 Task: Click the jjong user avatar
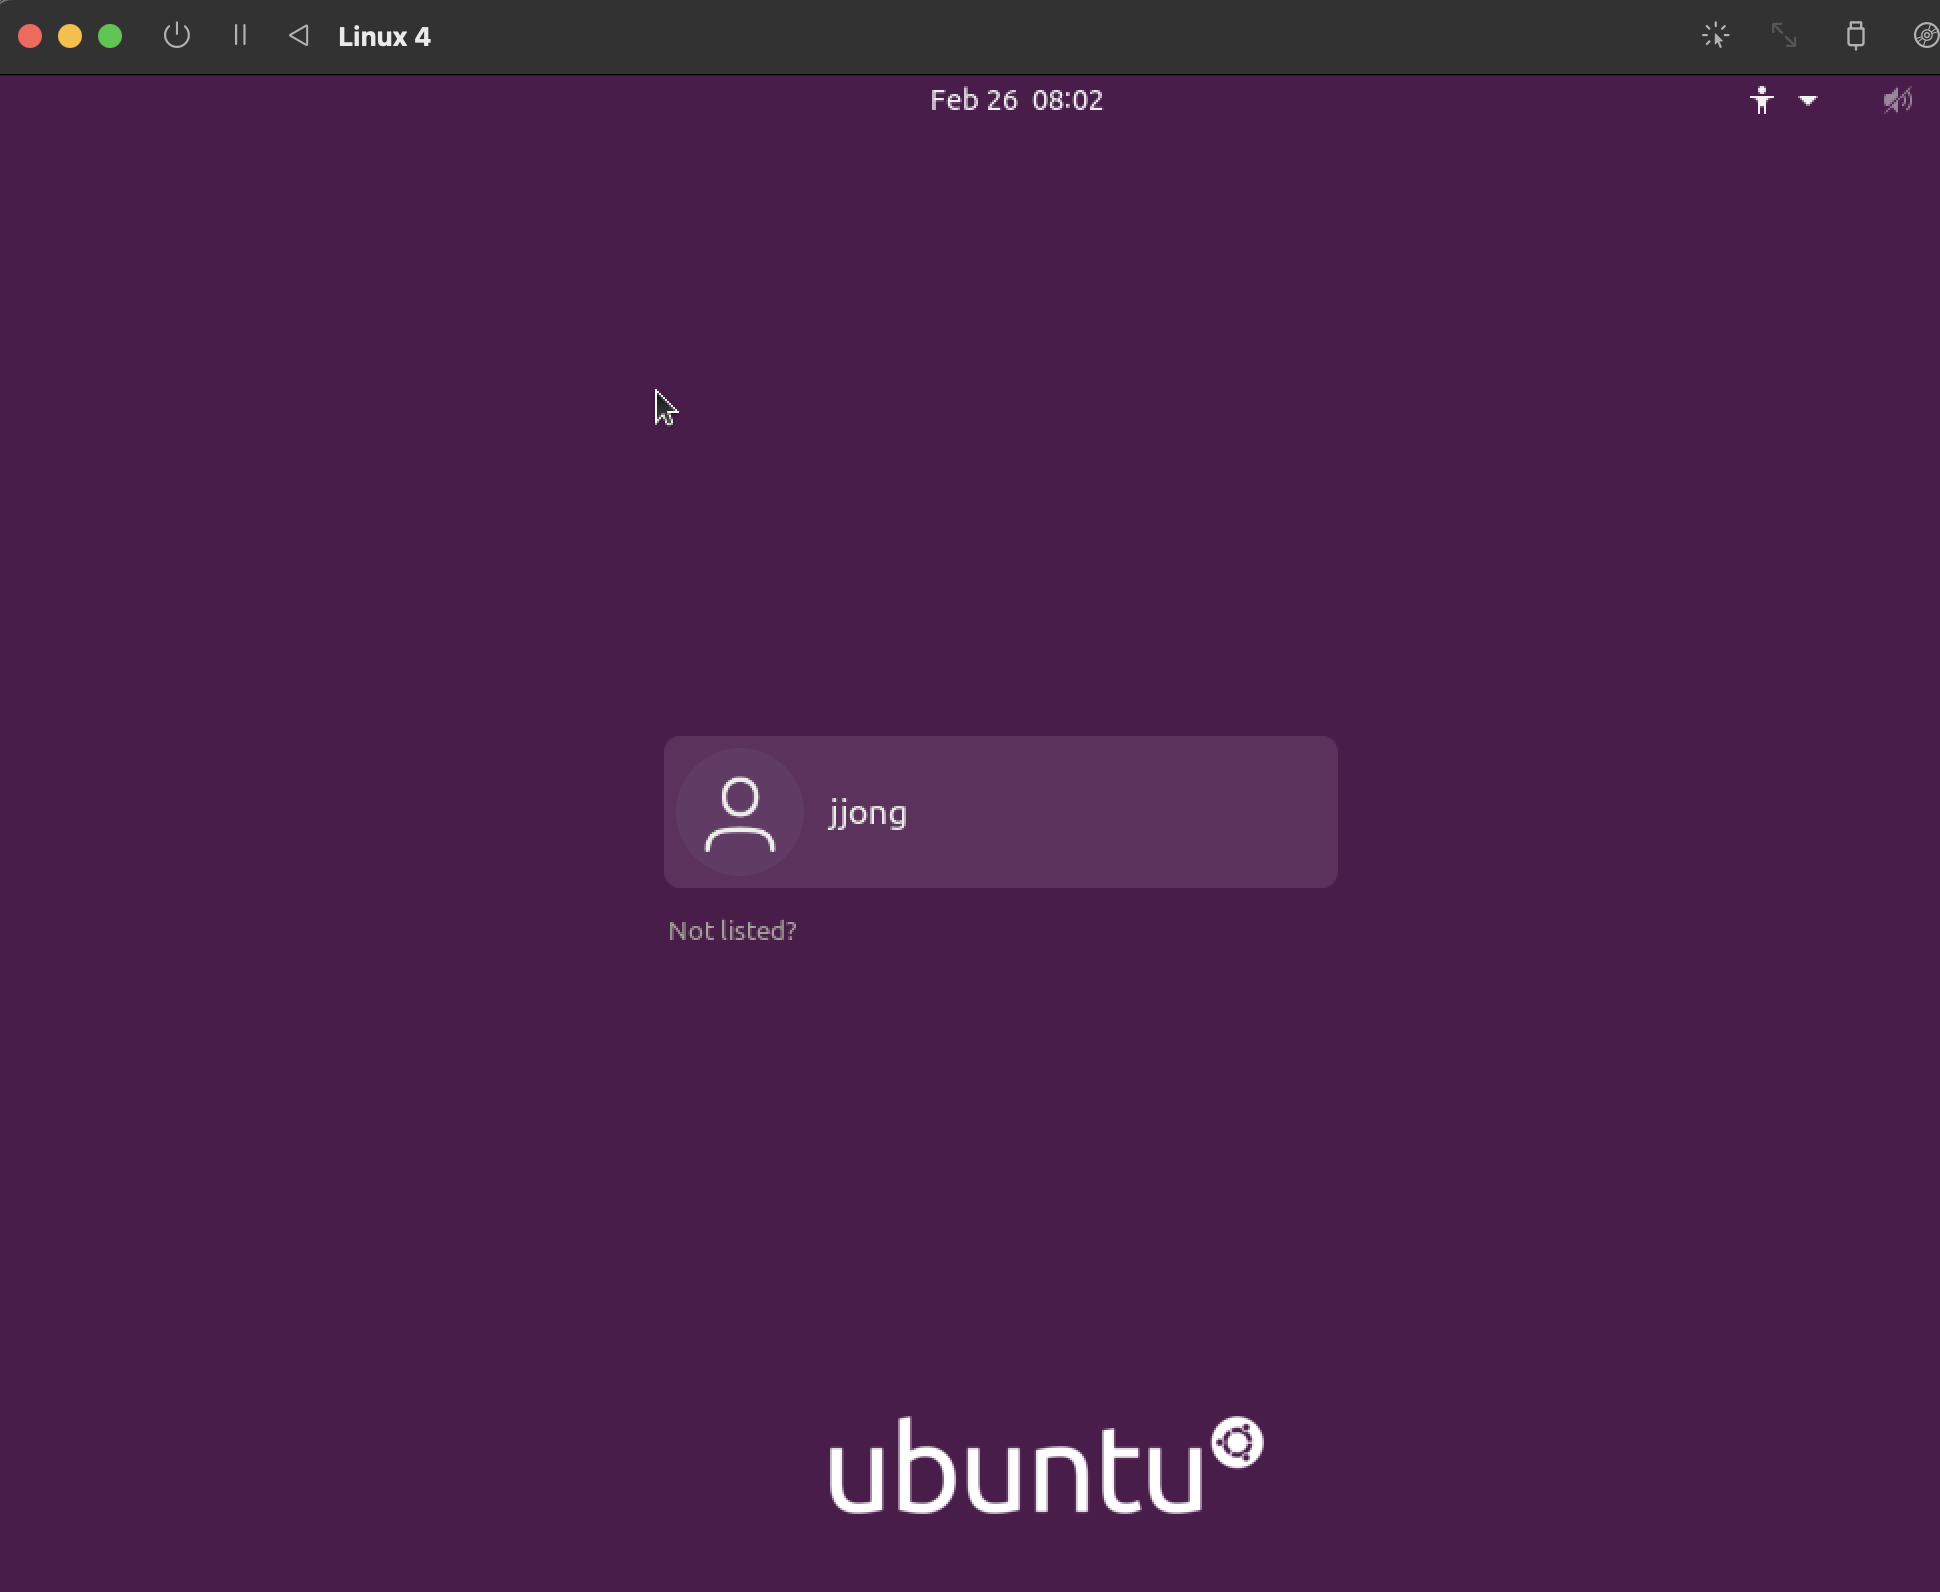tap(740, 812)
